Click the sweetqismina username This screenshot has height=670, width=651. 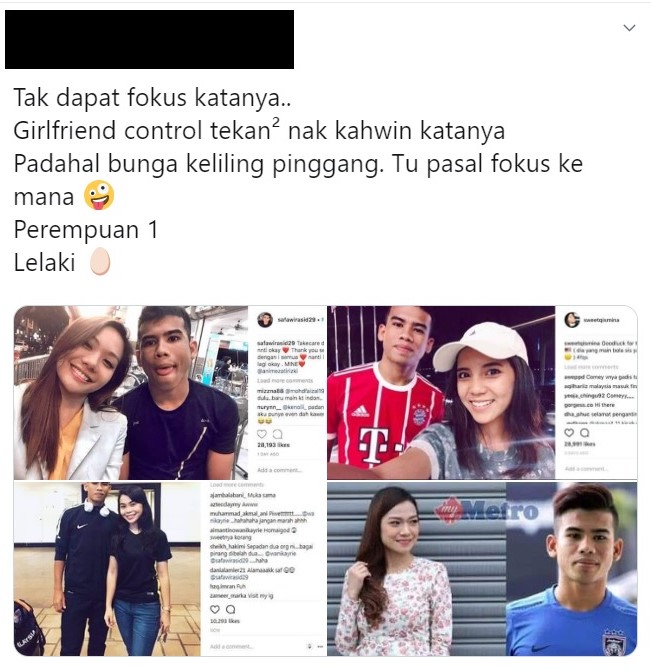[601, 320]
